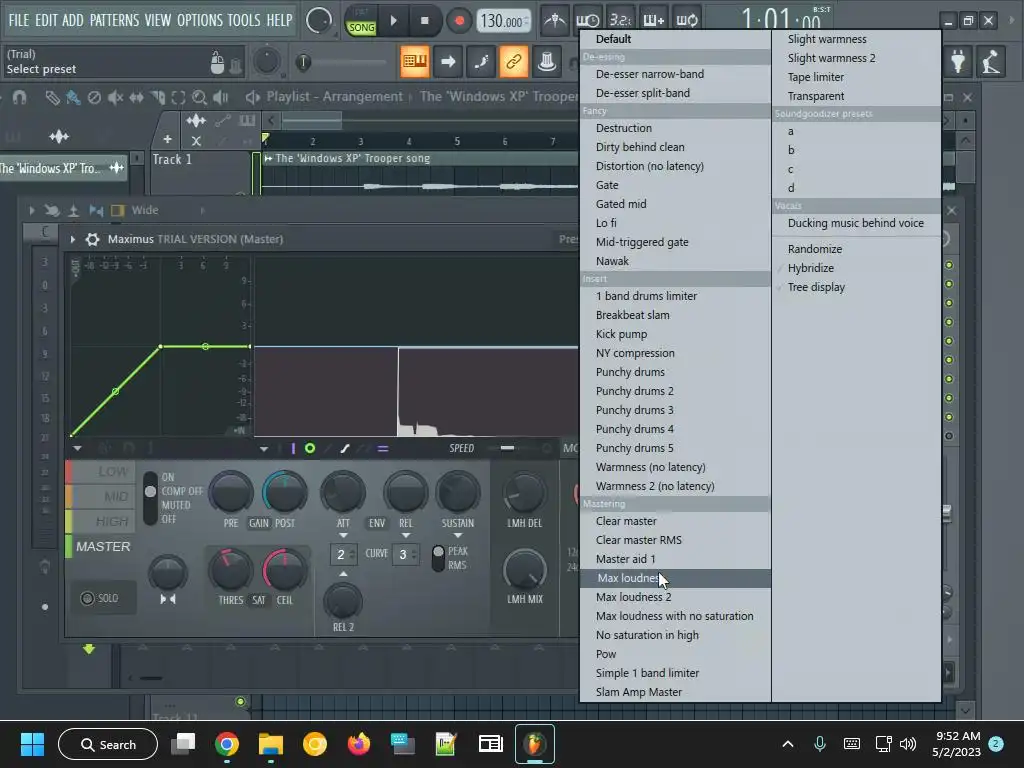Open the dropdown arrow under REL
The image size is (1024, 768).
[x=406, y=536]
